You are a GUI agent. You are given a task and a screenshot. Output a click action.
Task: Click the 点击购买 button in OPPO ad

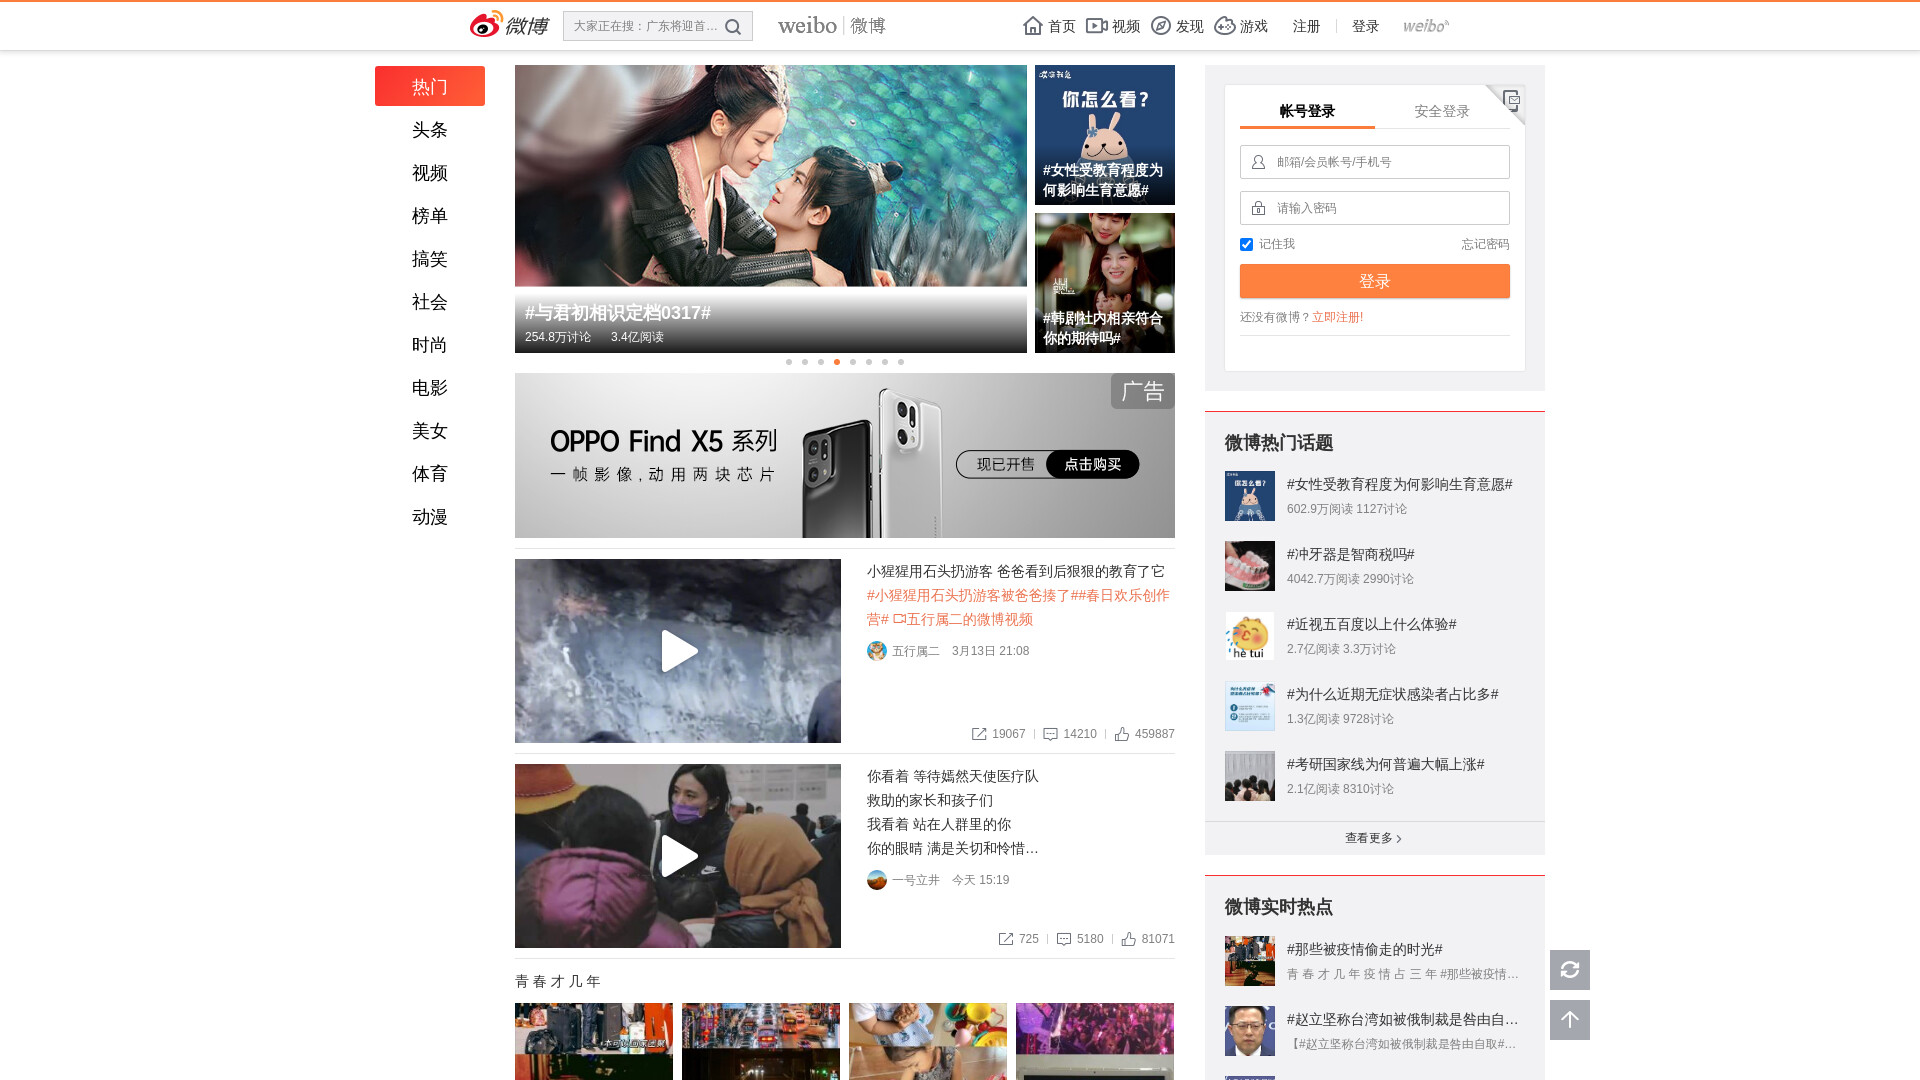coord(1093,464)
